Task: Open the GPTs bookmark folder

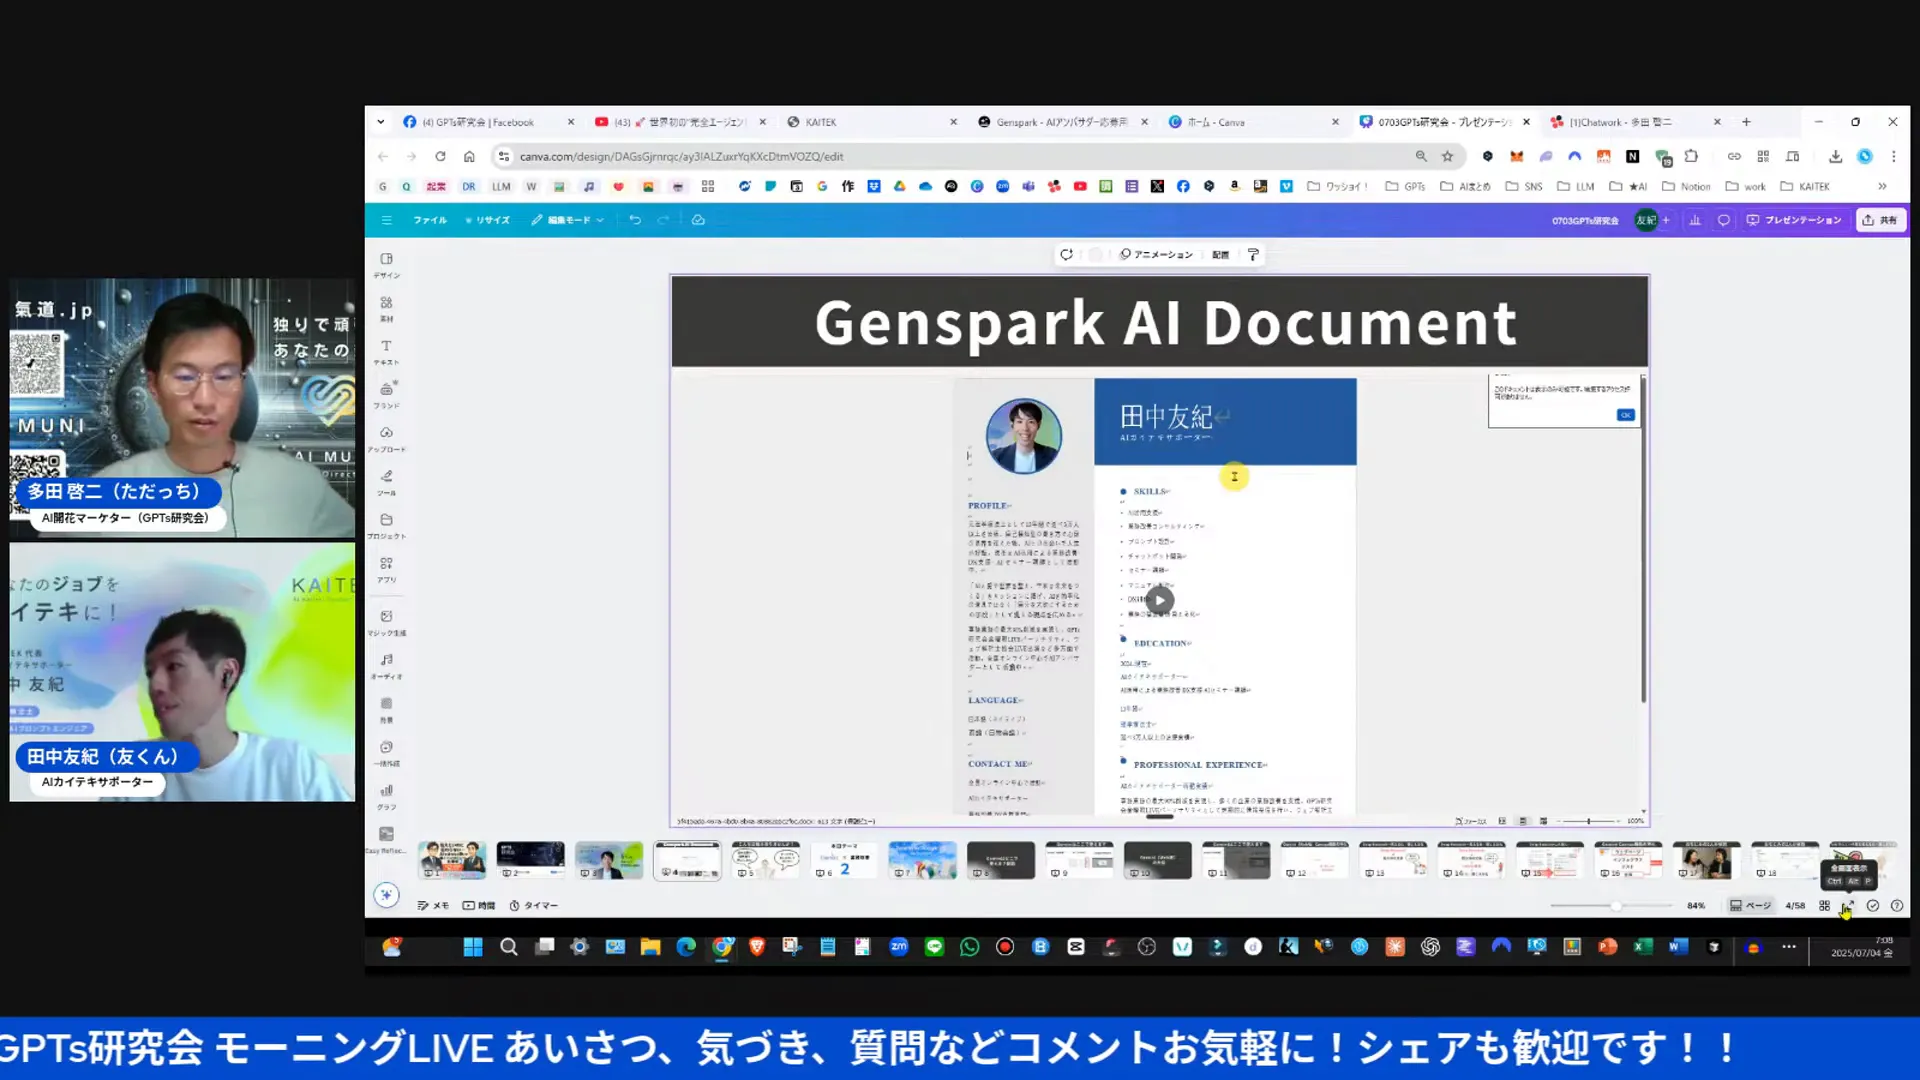Action: click(x=1405, y=186)
